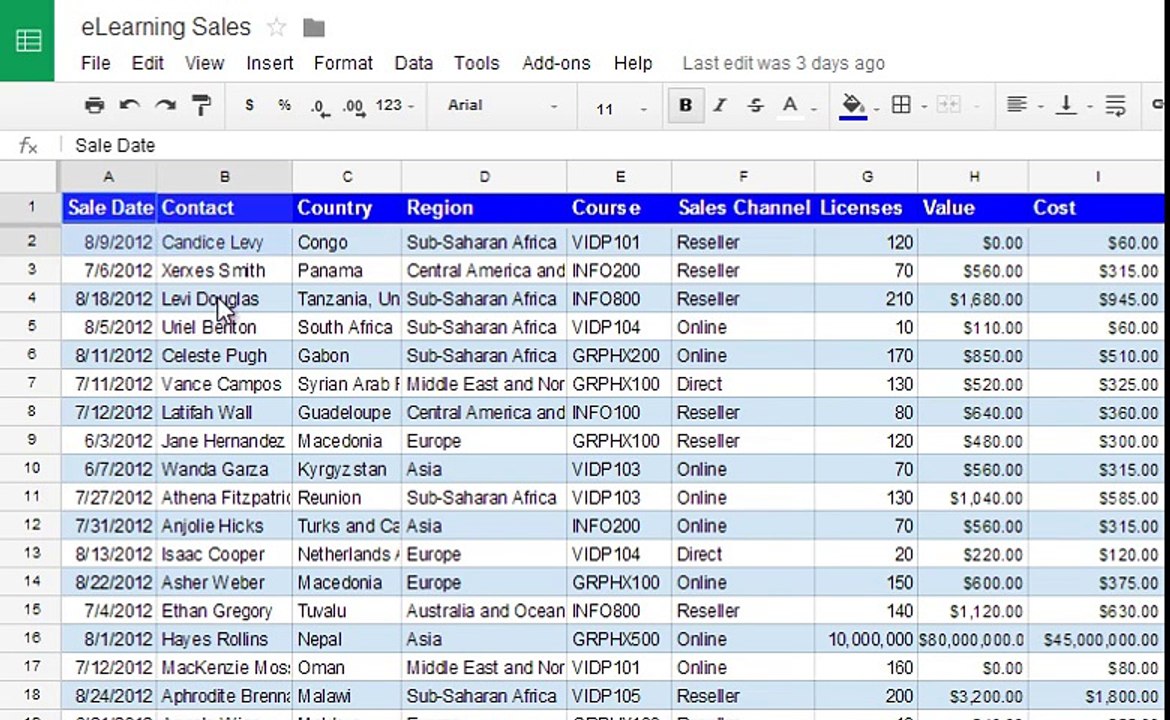This screenshot has width=1170, height=720.
Task: Toggle bold formatting
Action: tap(685, 105)
